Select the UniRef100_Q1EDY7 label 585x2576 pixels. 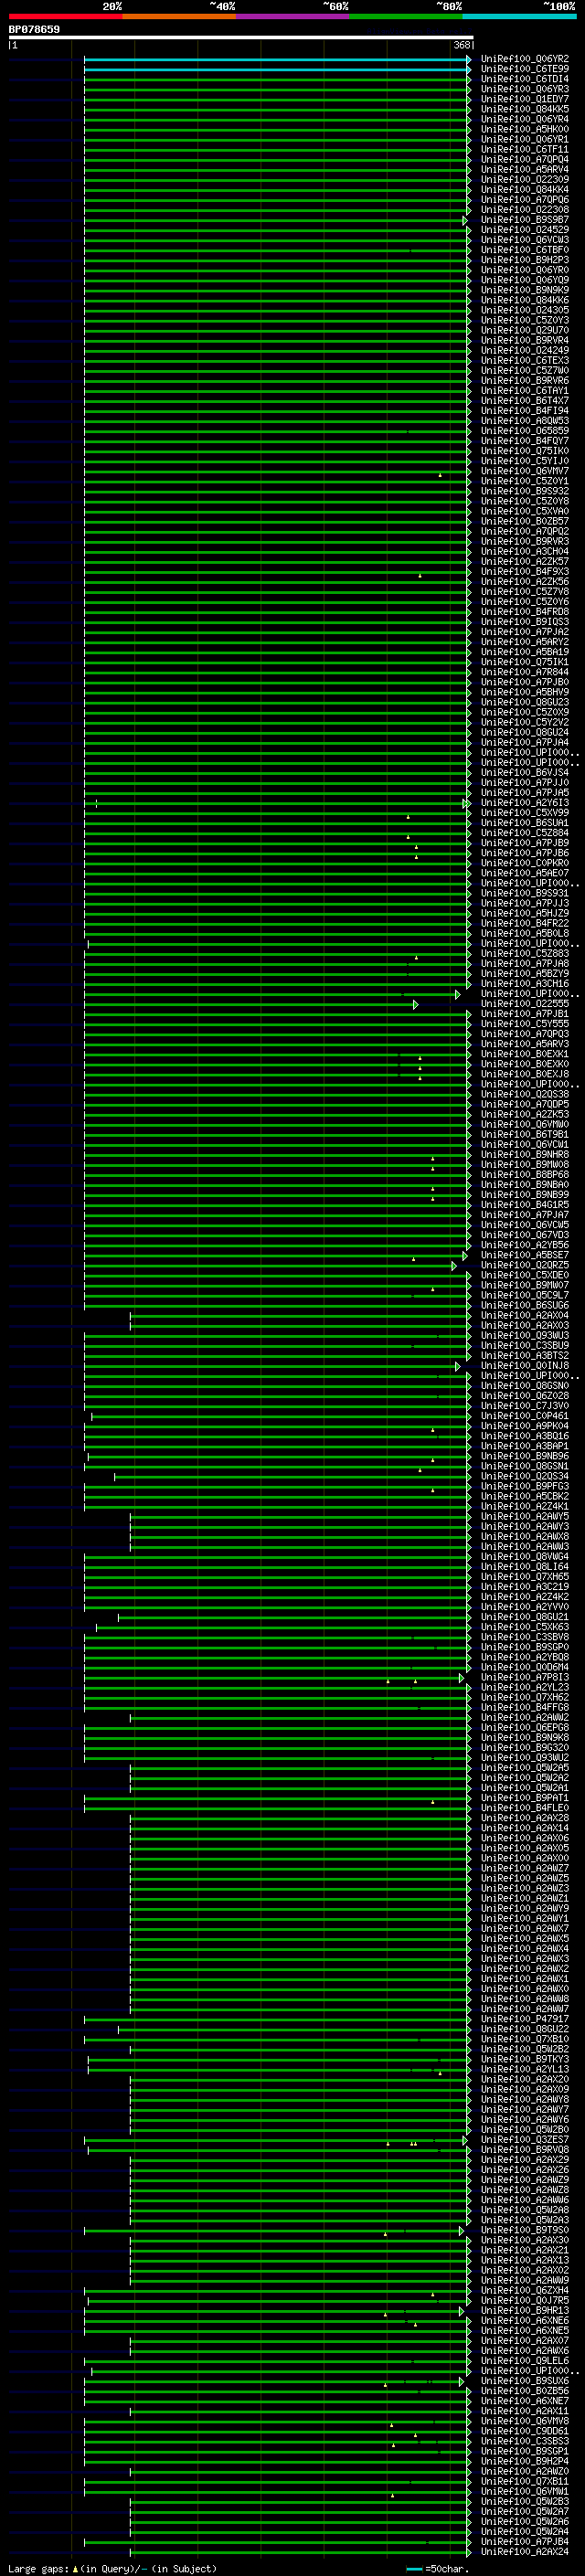pos(525,99)
